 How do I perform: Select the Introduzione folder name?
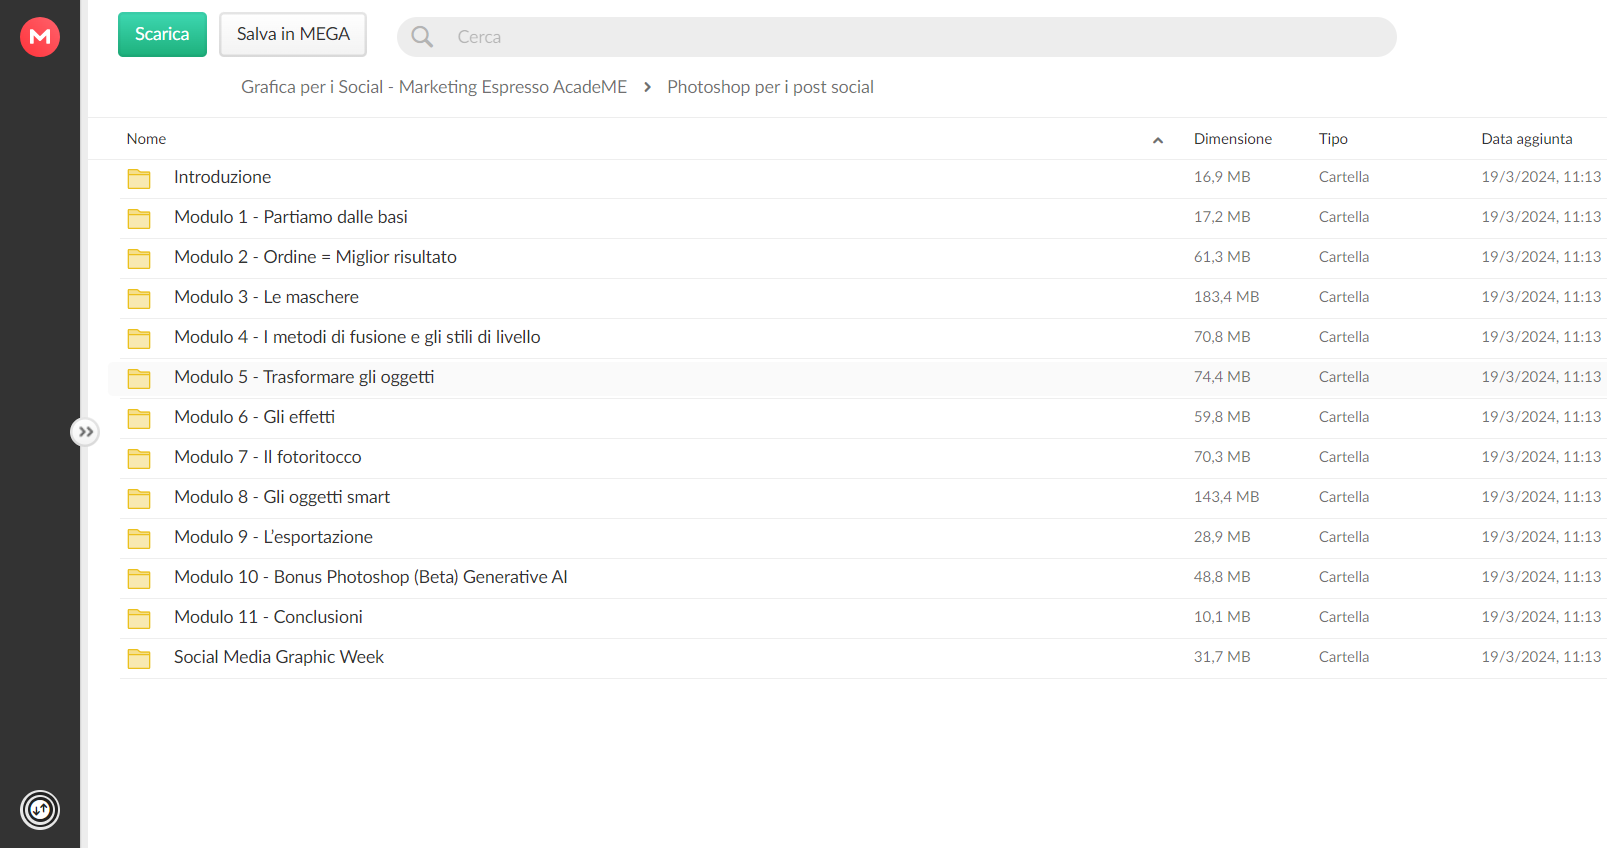click(222, 177)
